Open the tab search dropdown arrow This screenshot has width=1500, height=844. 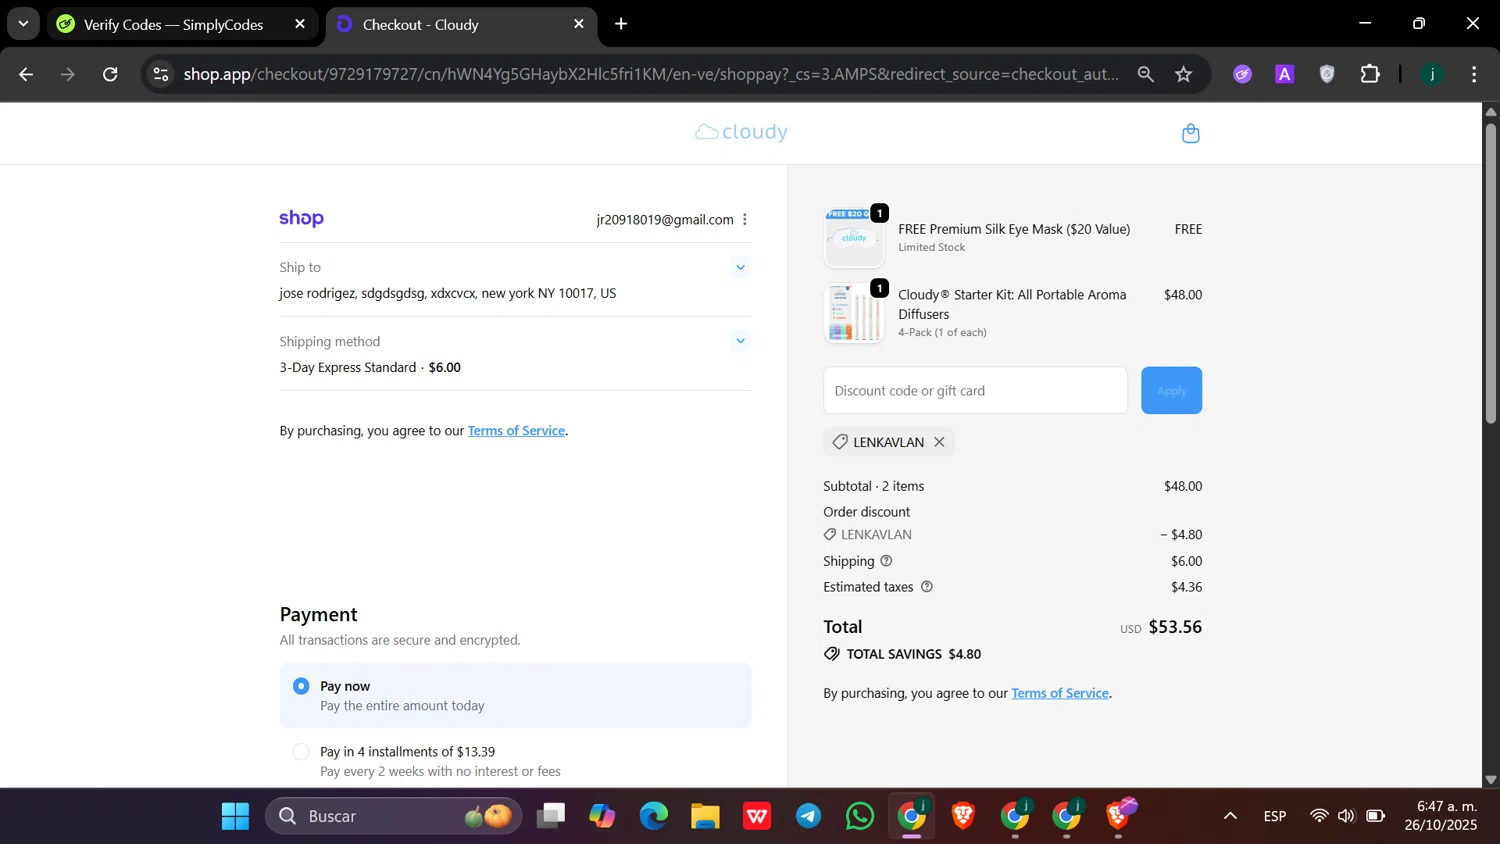coord(23,24)
